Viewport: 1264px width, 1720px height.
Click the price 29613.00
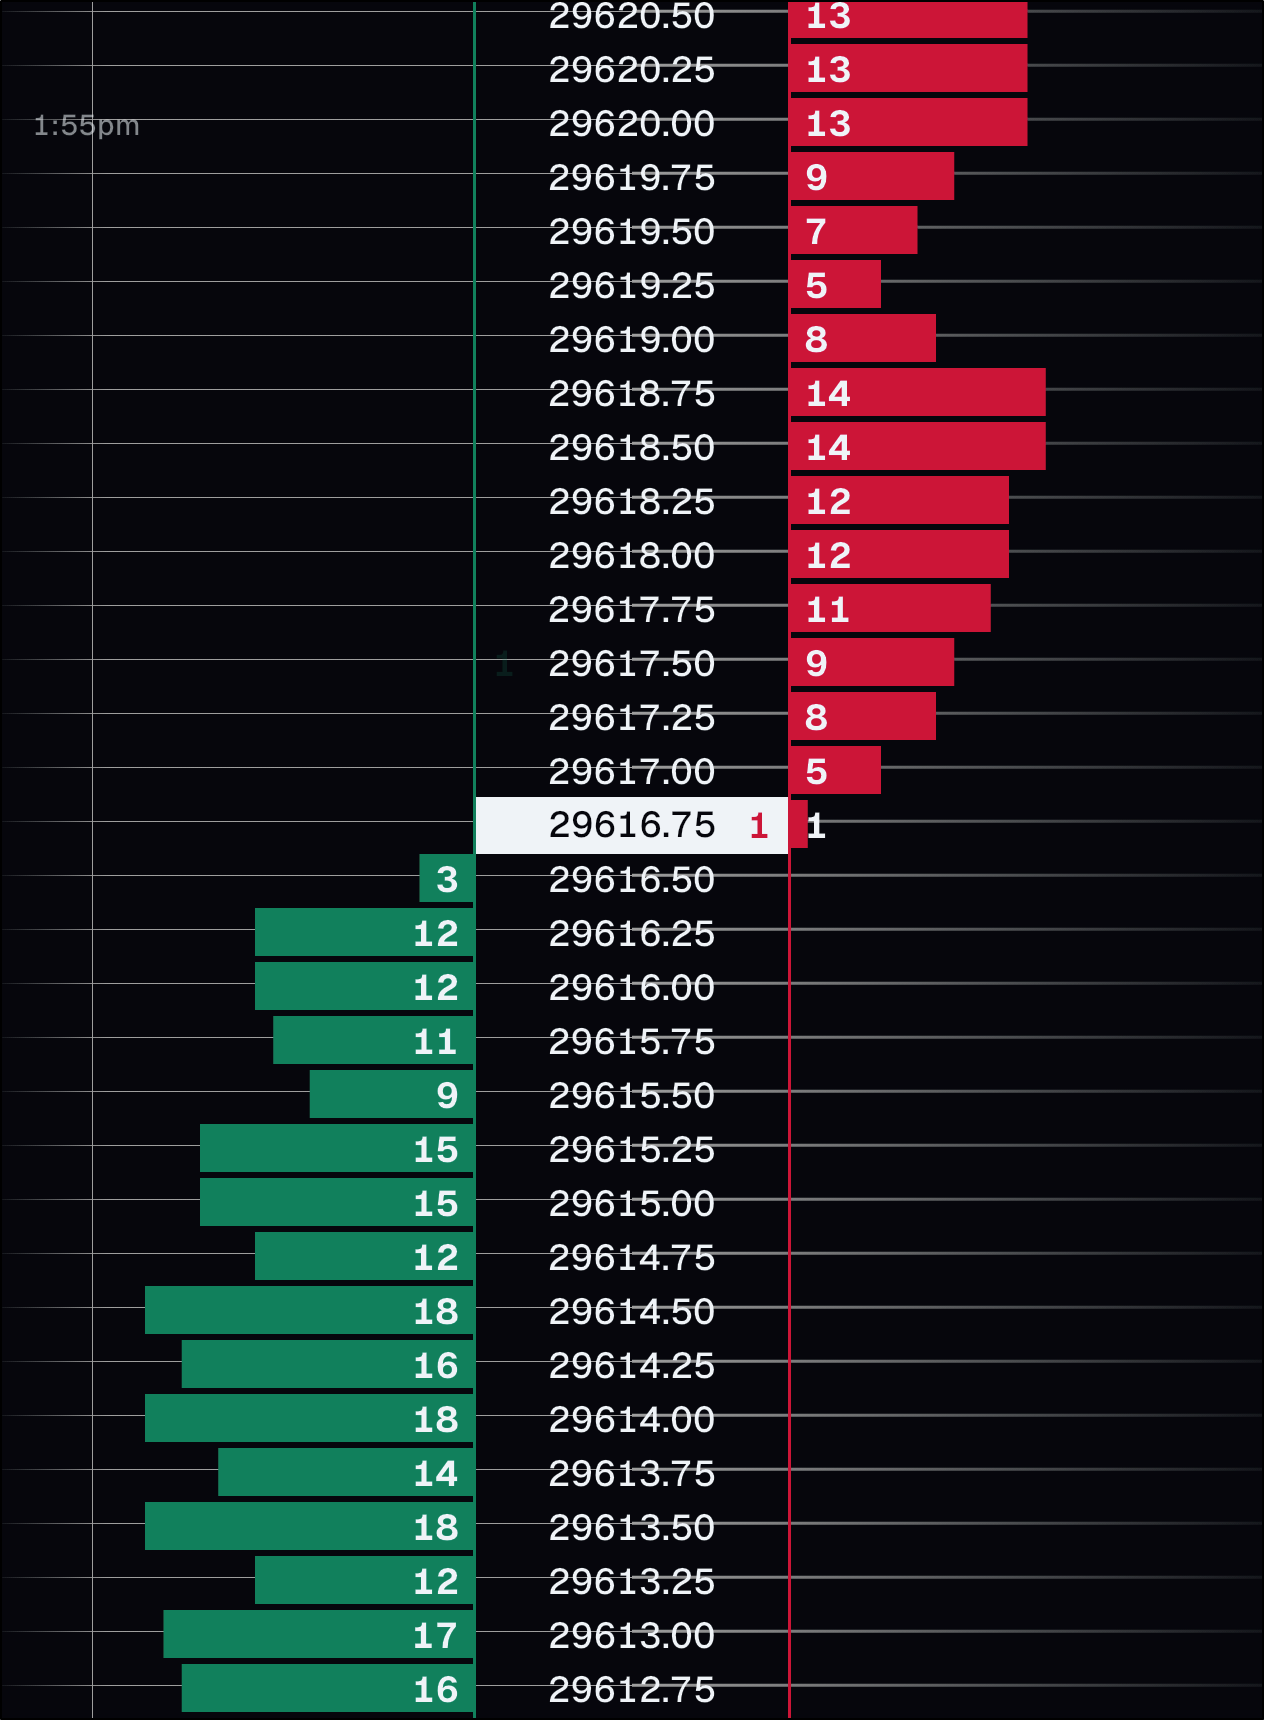(x=632, y=1635)
